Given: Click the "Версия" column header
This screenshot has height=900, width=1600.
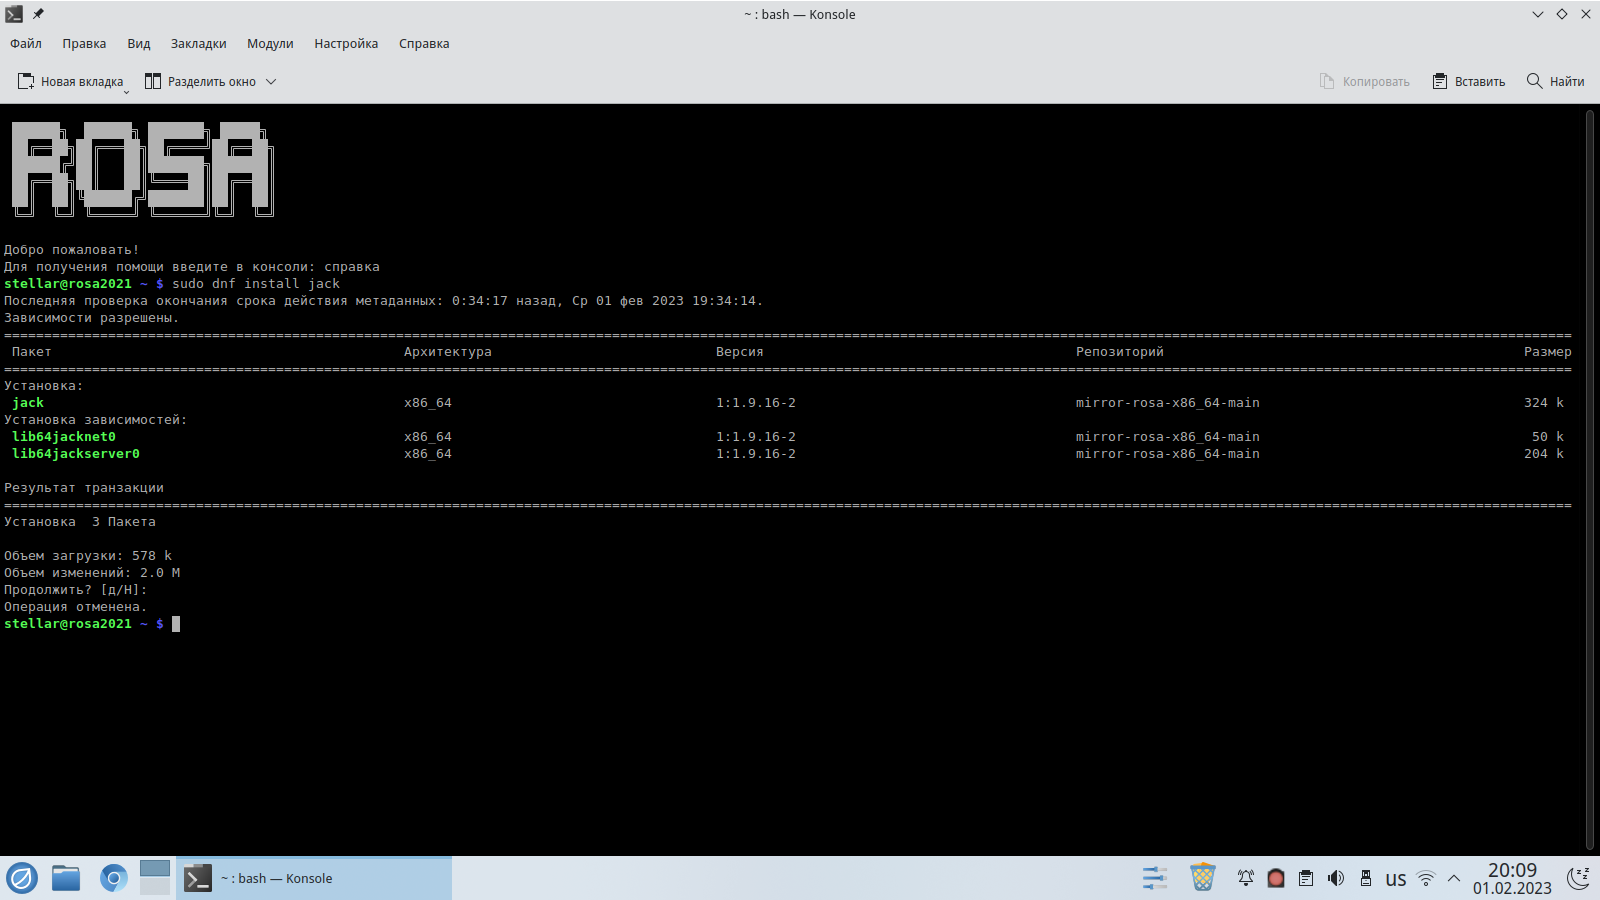Looking at the screenshot, I should tap(740, 352).
